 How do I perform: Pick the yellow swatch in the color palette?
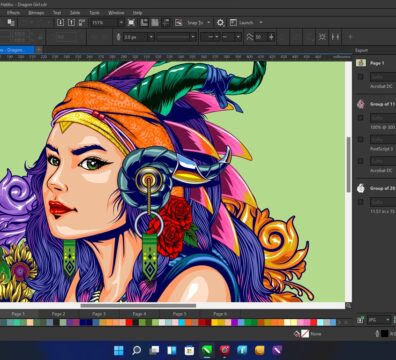pyautogui.click(x=214, y=322)
